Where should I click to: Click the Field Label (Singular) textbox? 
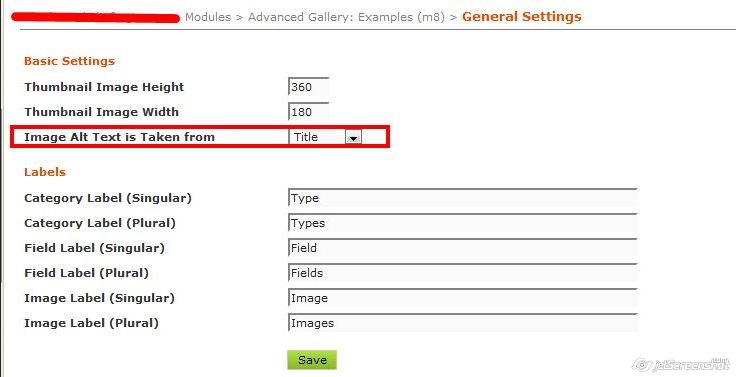[x=462, y=247]
